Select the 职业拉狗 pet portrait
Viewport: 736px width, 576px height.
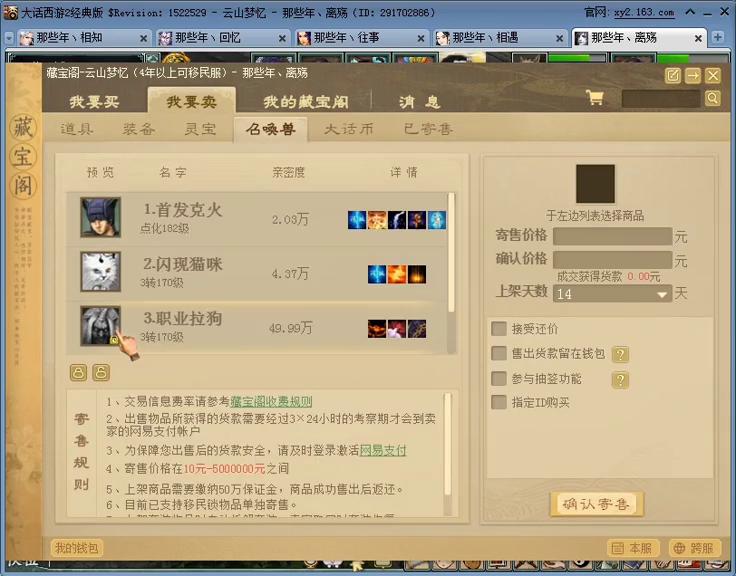(x=100, y=326)
